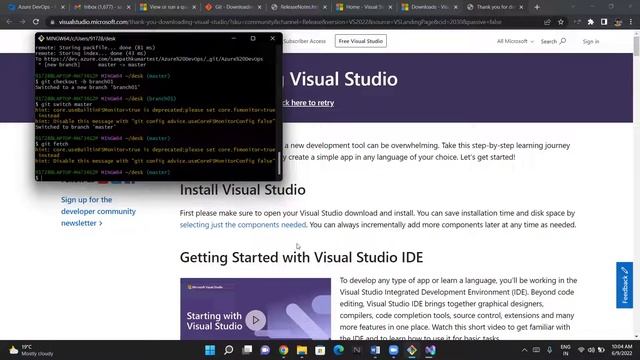Image resolution: width=640 pixels, height=360 pixels.
Task: Click the Git Bash window title bar icon
Action: point(41,38)
